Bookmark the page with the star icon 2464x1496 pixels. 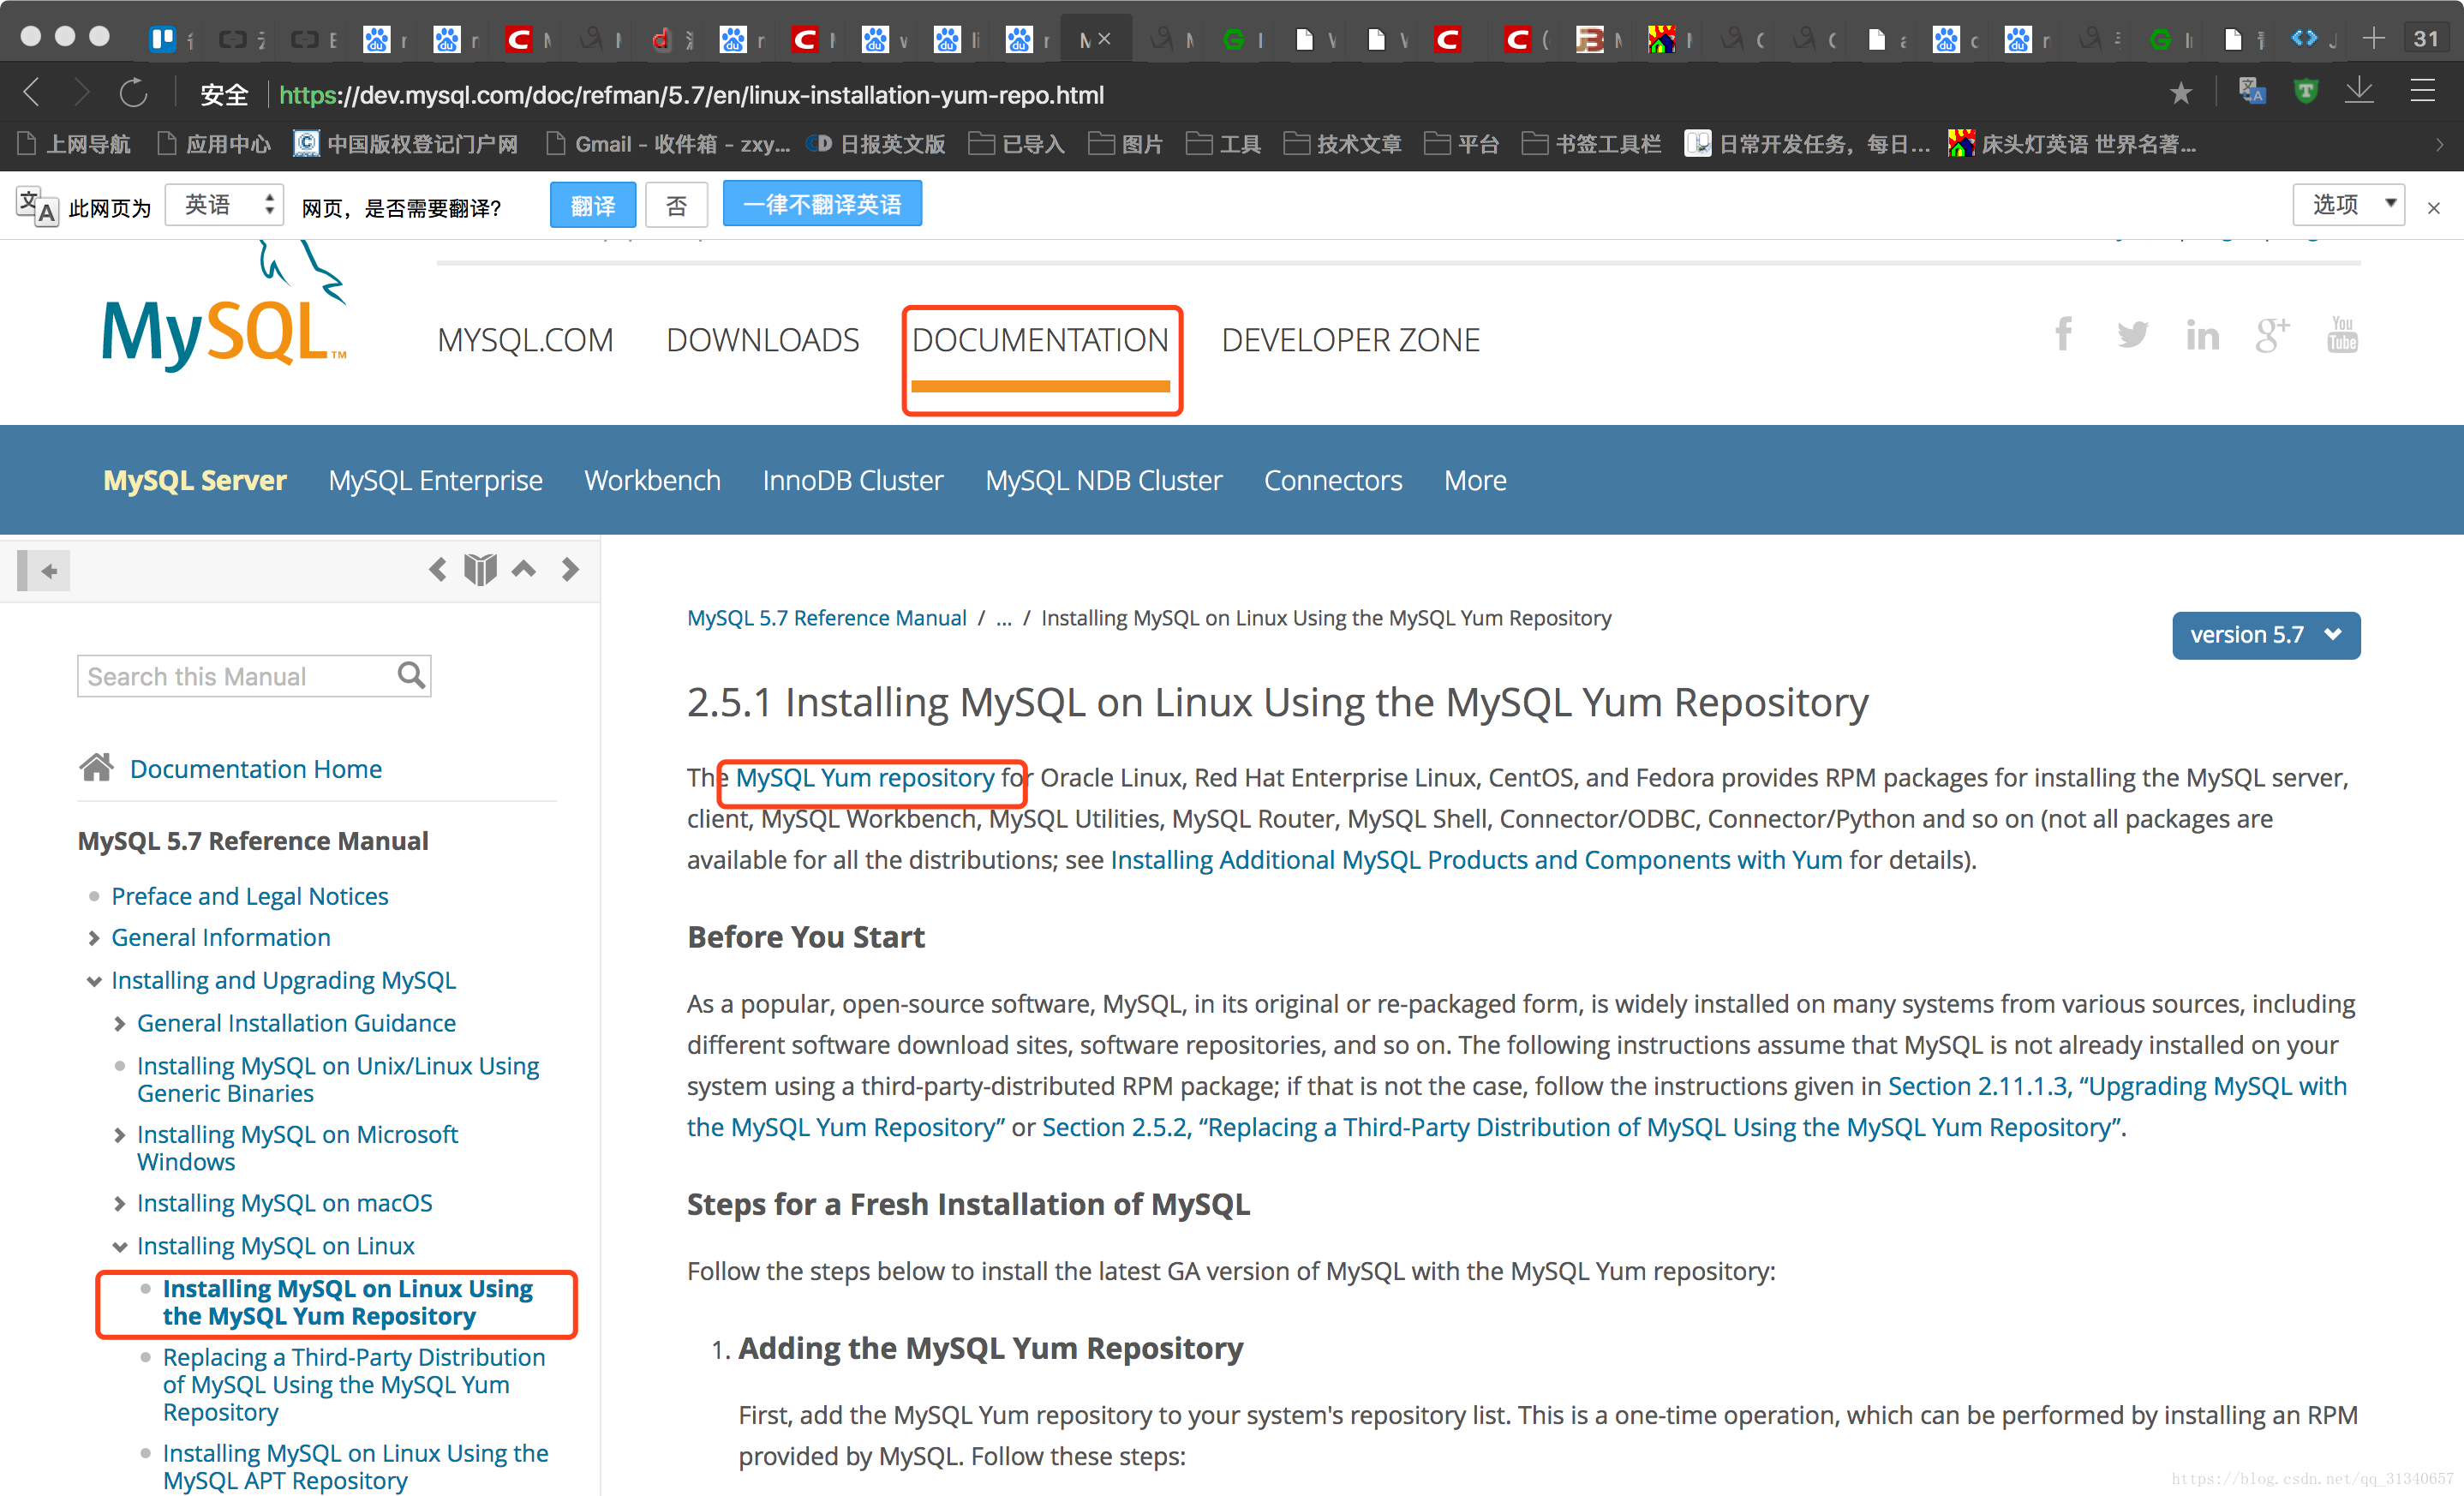(x=2181, y=93)
